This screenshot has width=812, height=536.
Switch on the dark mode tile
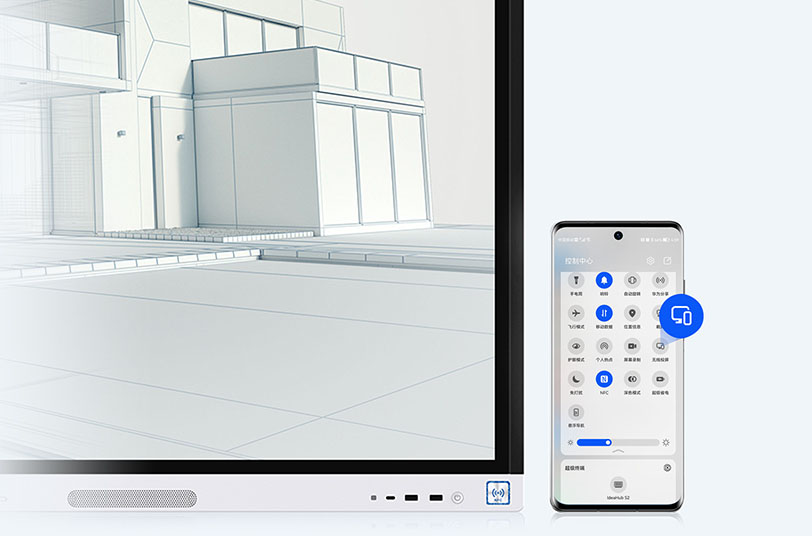coord(632,379)
